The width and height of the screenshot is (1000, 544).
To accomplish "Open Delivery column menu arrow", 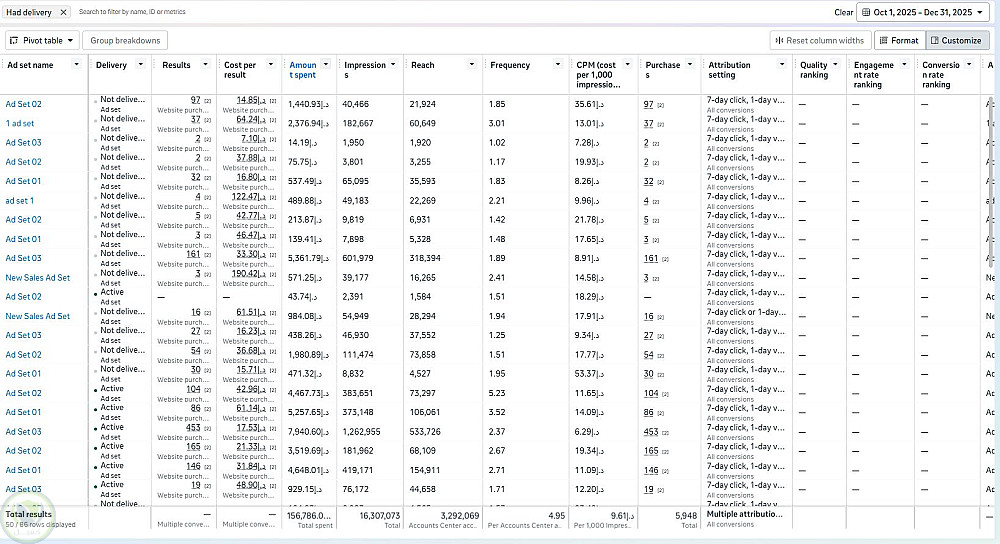I will (140, 64).
